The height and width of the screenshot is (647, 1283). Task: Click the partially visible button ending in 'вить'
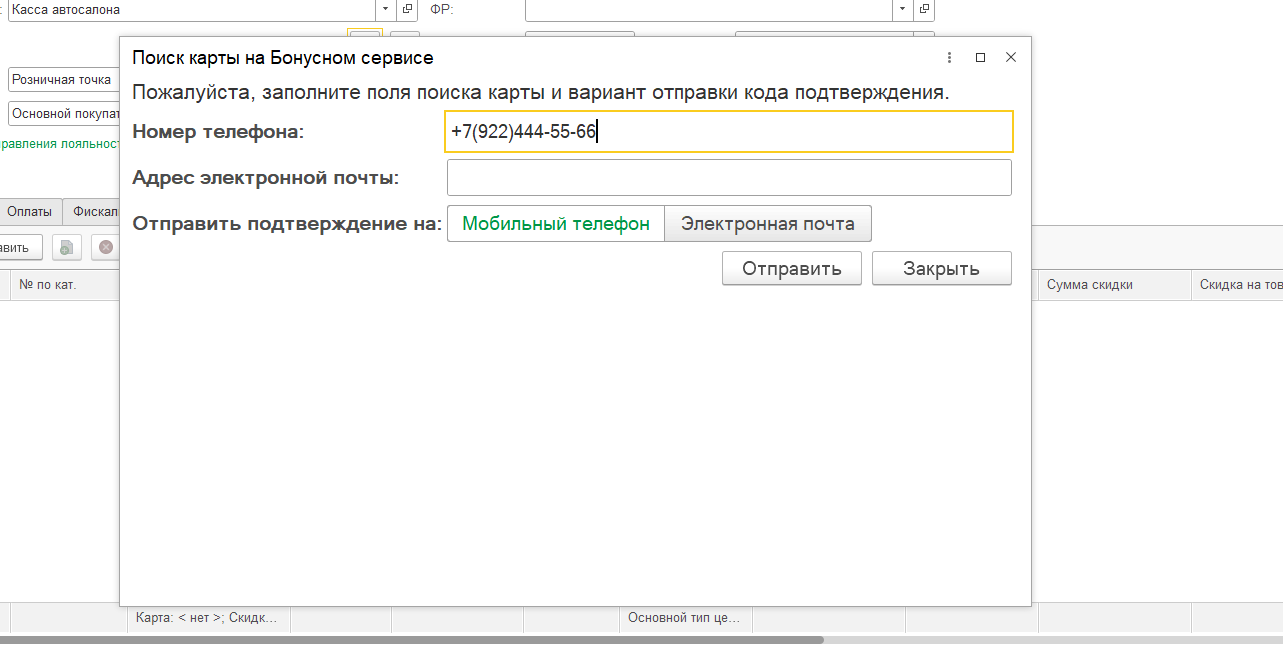coord(21,247)
